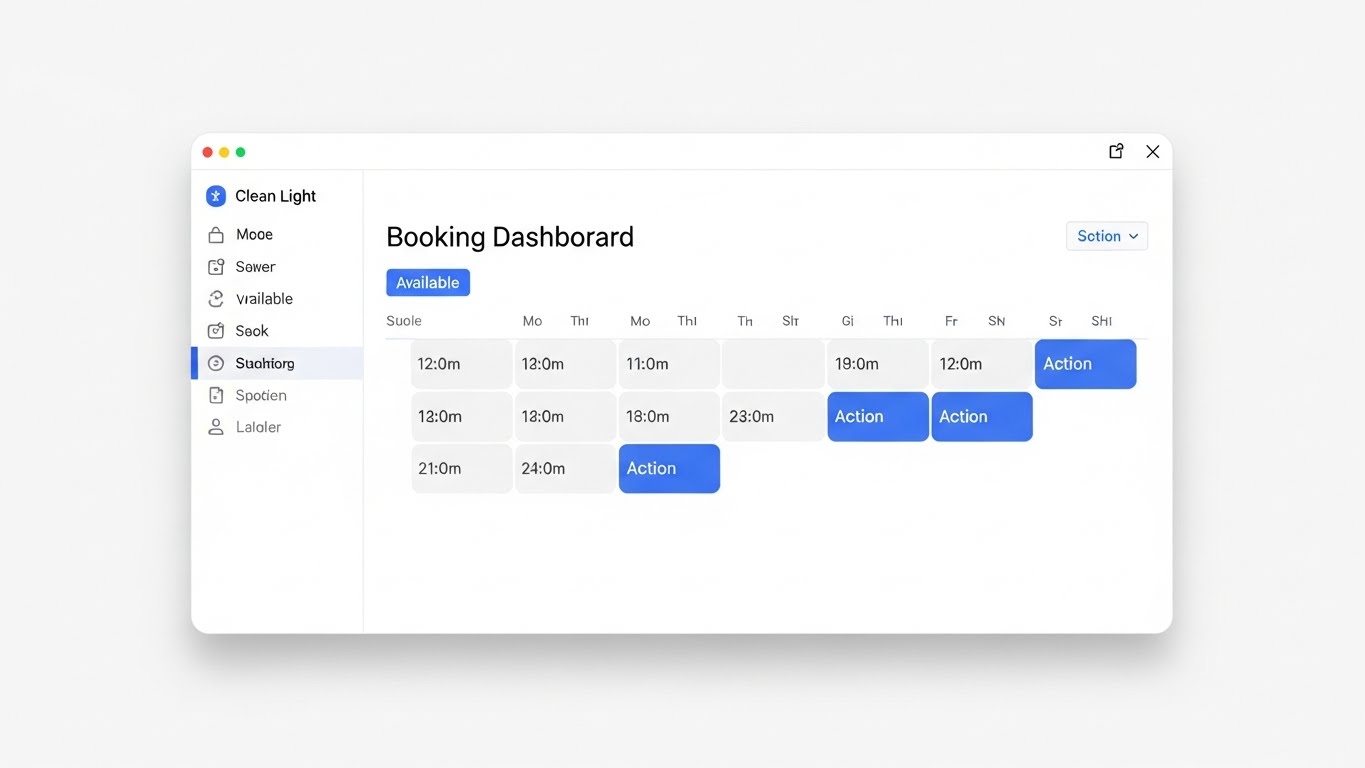Click the Clean Light app logo icon
1365x768 pixels.
point(215,196)
